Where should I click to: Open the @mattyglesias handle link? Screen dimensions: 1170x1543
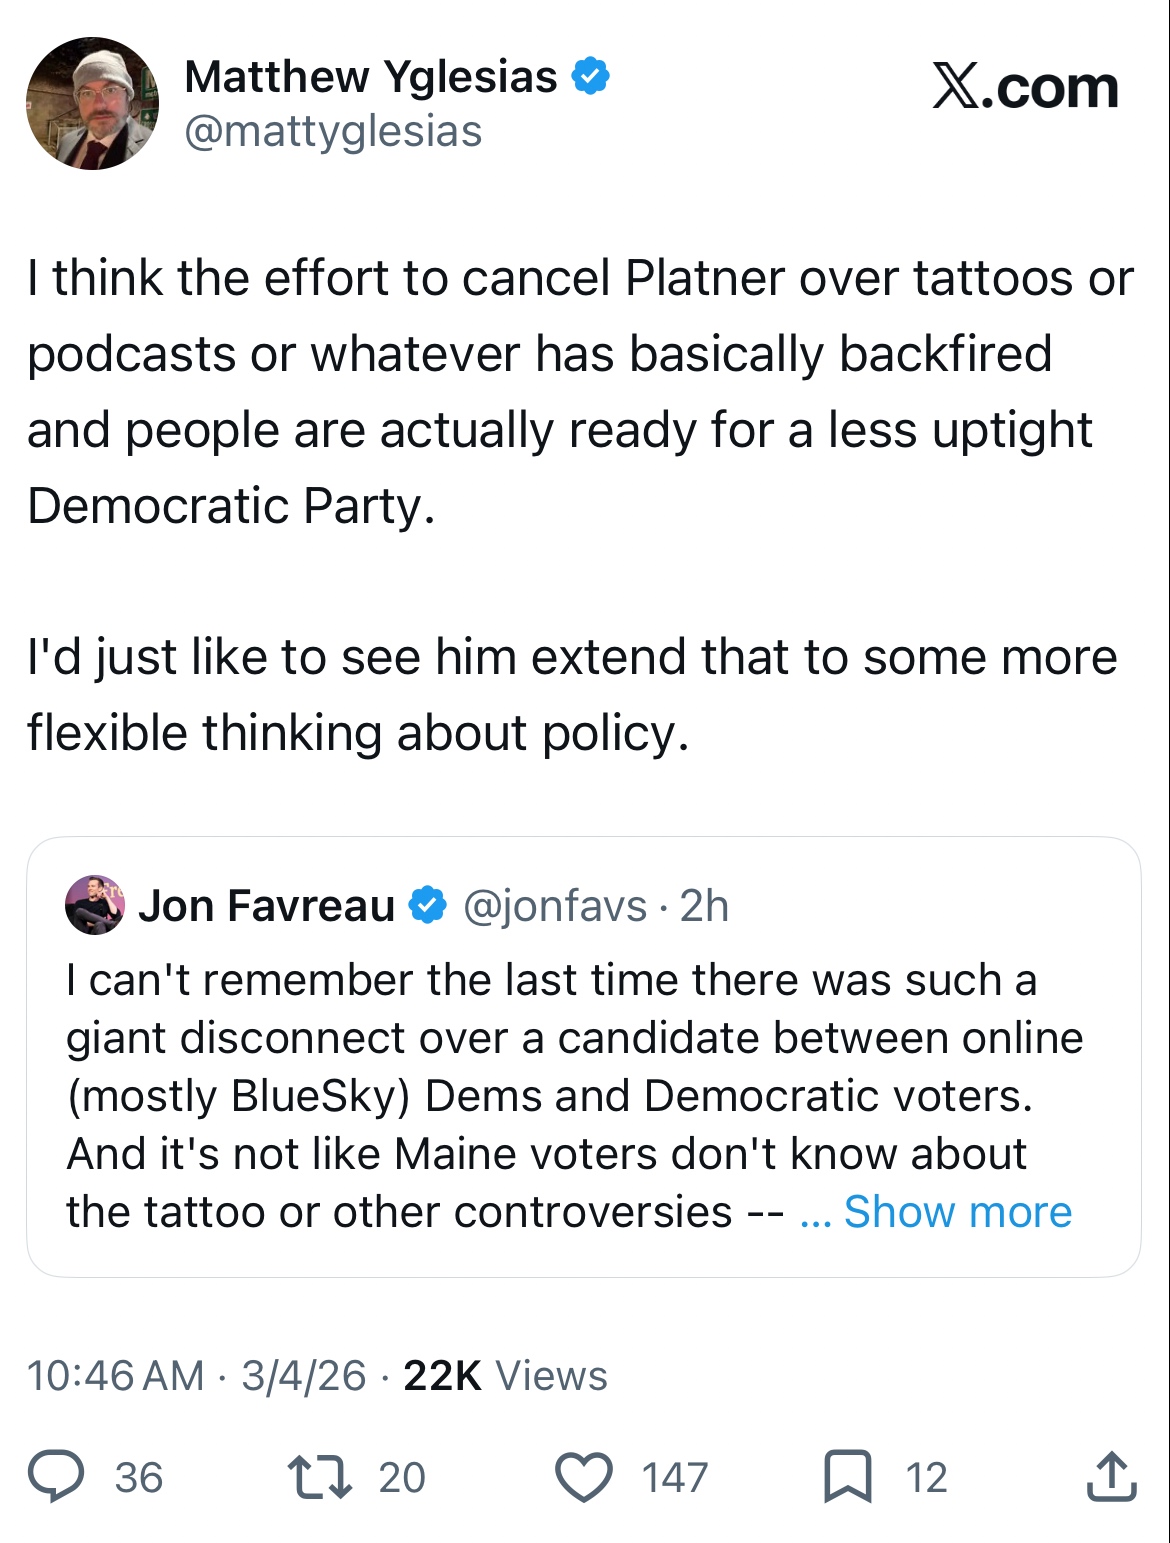point(333,131)
